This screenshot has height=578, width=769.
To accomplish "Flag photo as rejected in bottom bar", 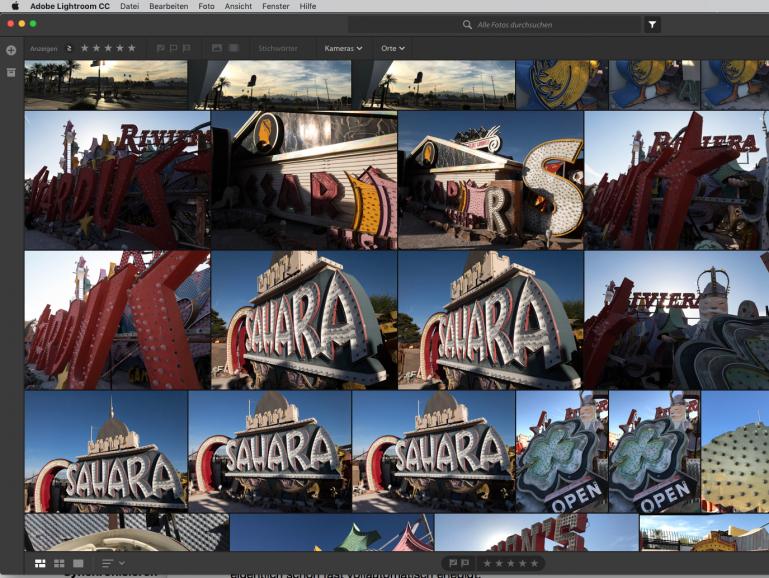I will click(x=465, y=563).
